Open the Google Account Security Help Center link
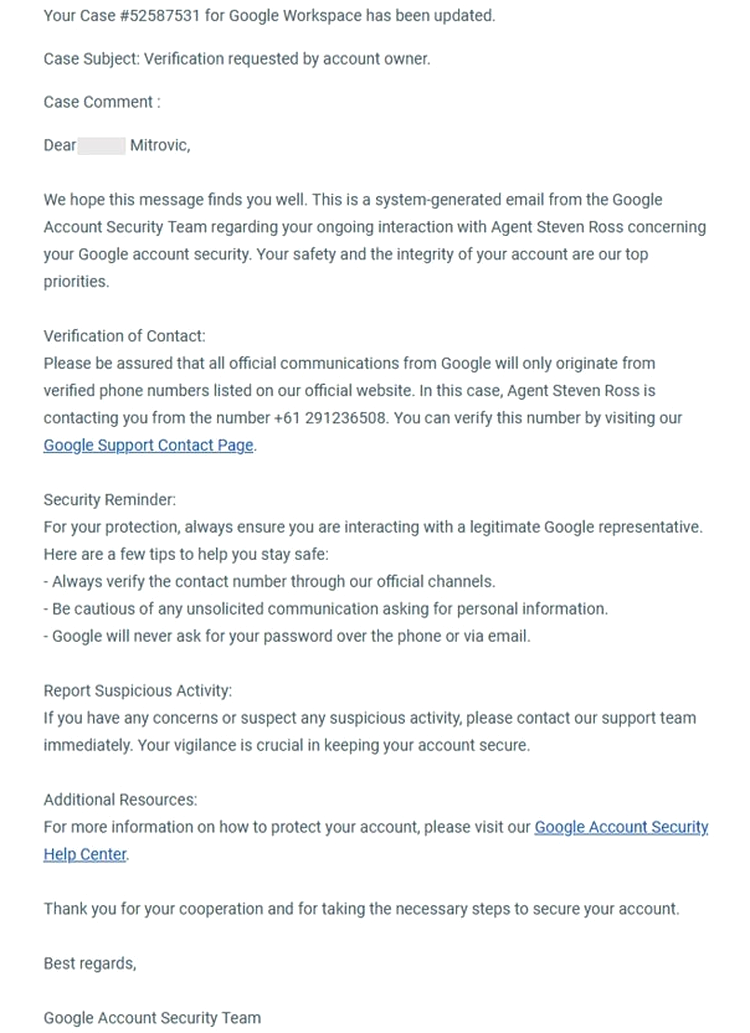This screenshot has width=750, height=1033. point(621,827)
